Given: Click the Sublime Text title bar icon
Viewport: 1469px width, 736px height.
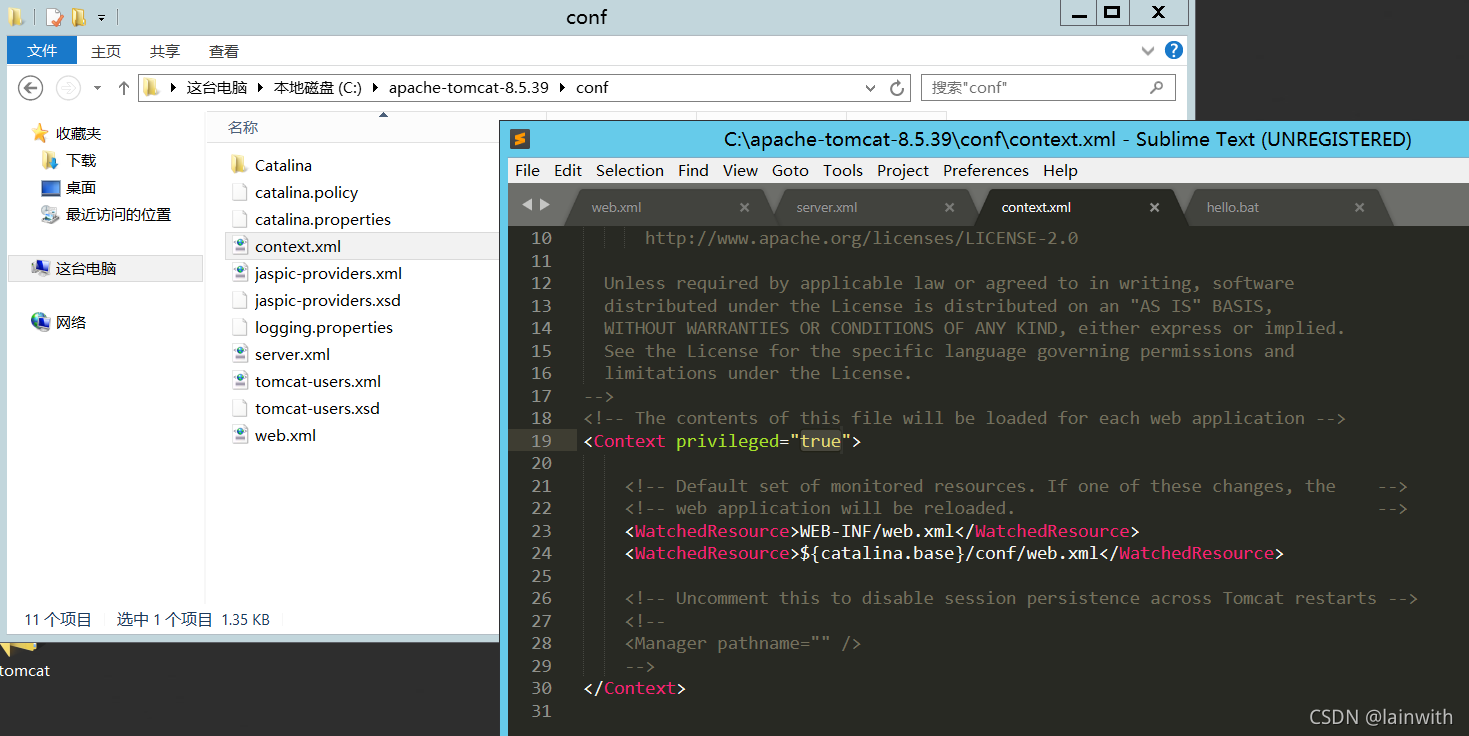Looking at the screenshot, I should 519,139.
